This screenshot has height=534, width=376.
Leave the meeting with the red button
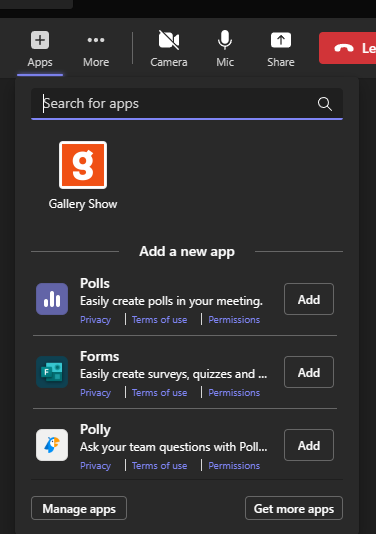click(347, 48)
